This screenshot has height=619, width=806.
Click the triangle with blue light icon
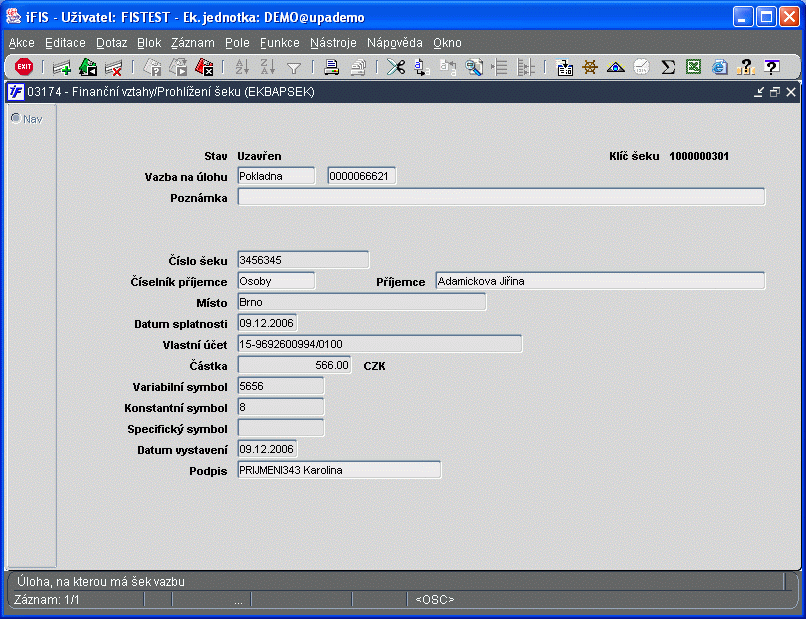tap(616, 67)
